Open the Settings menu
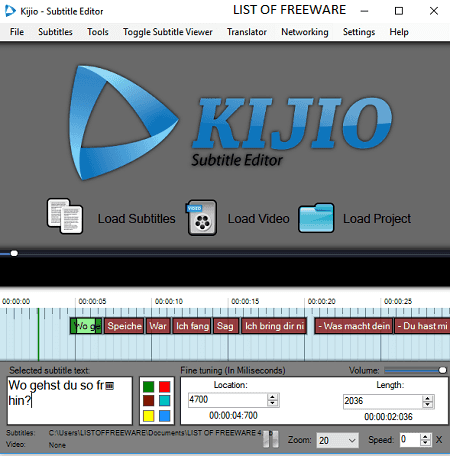 (x=359, y=32)
